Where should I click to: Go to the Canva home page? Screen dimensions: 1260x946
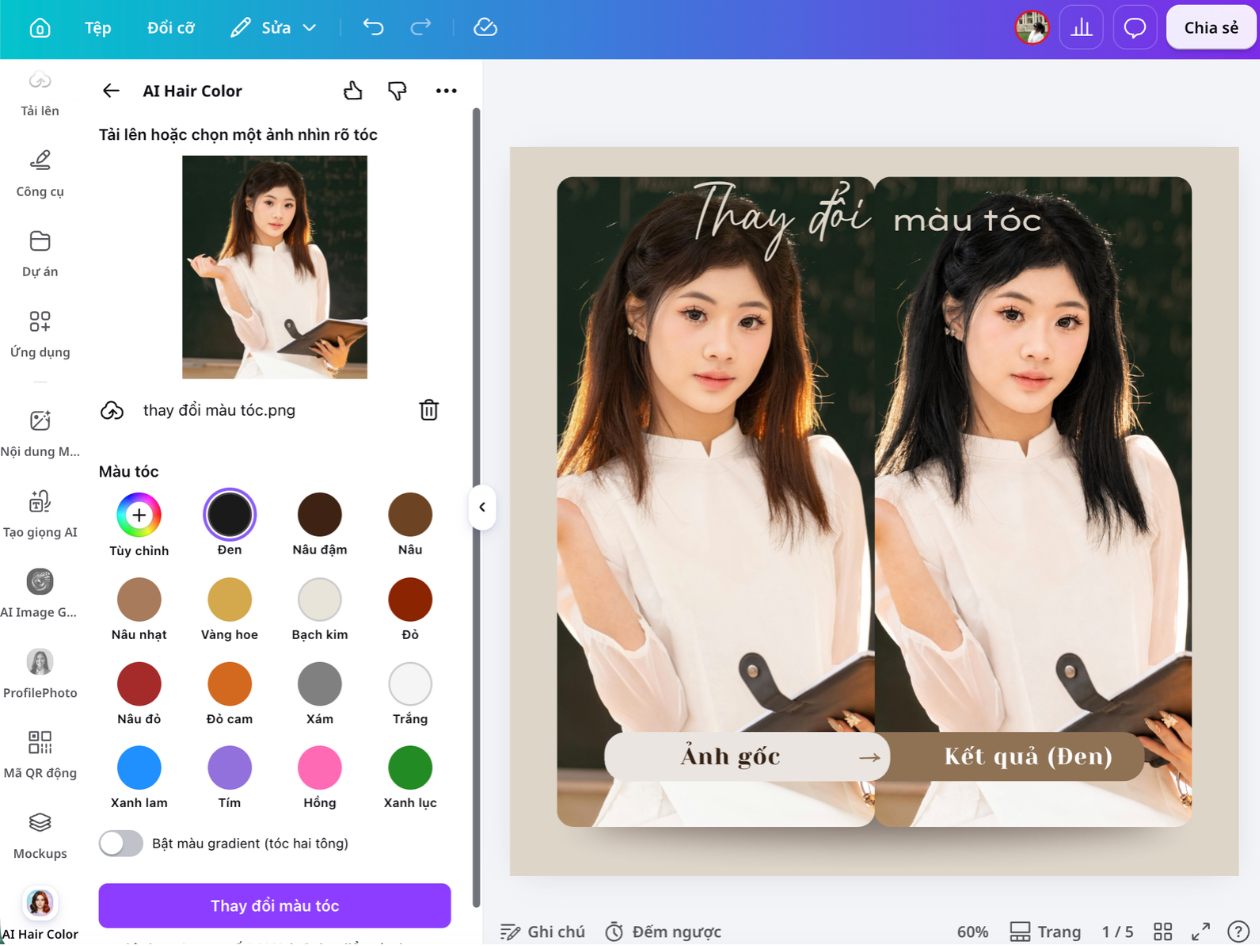pos(40,28)
